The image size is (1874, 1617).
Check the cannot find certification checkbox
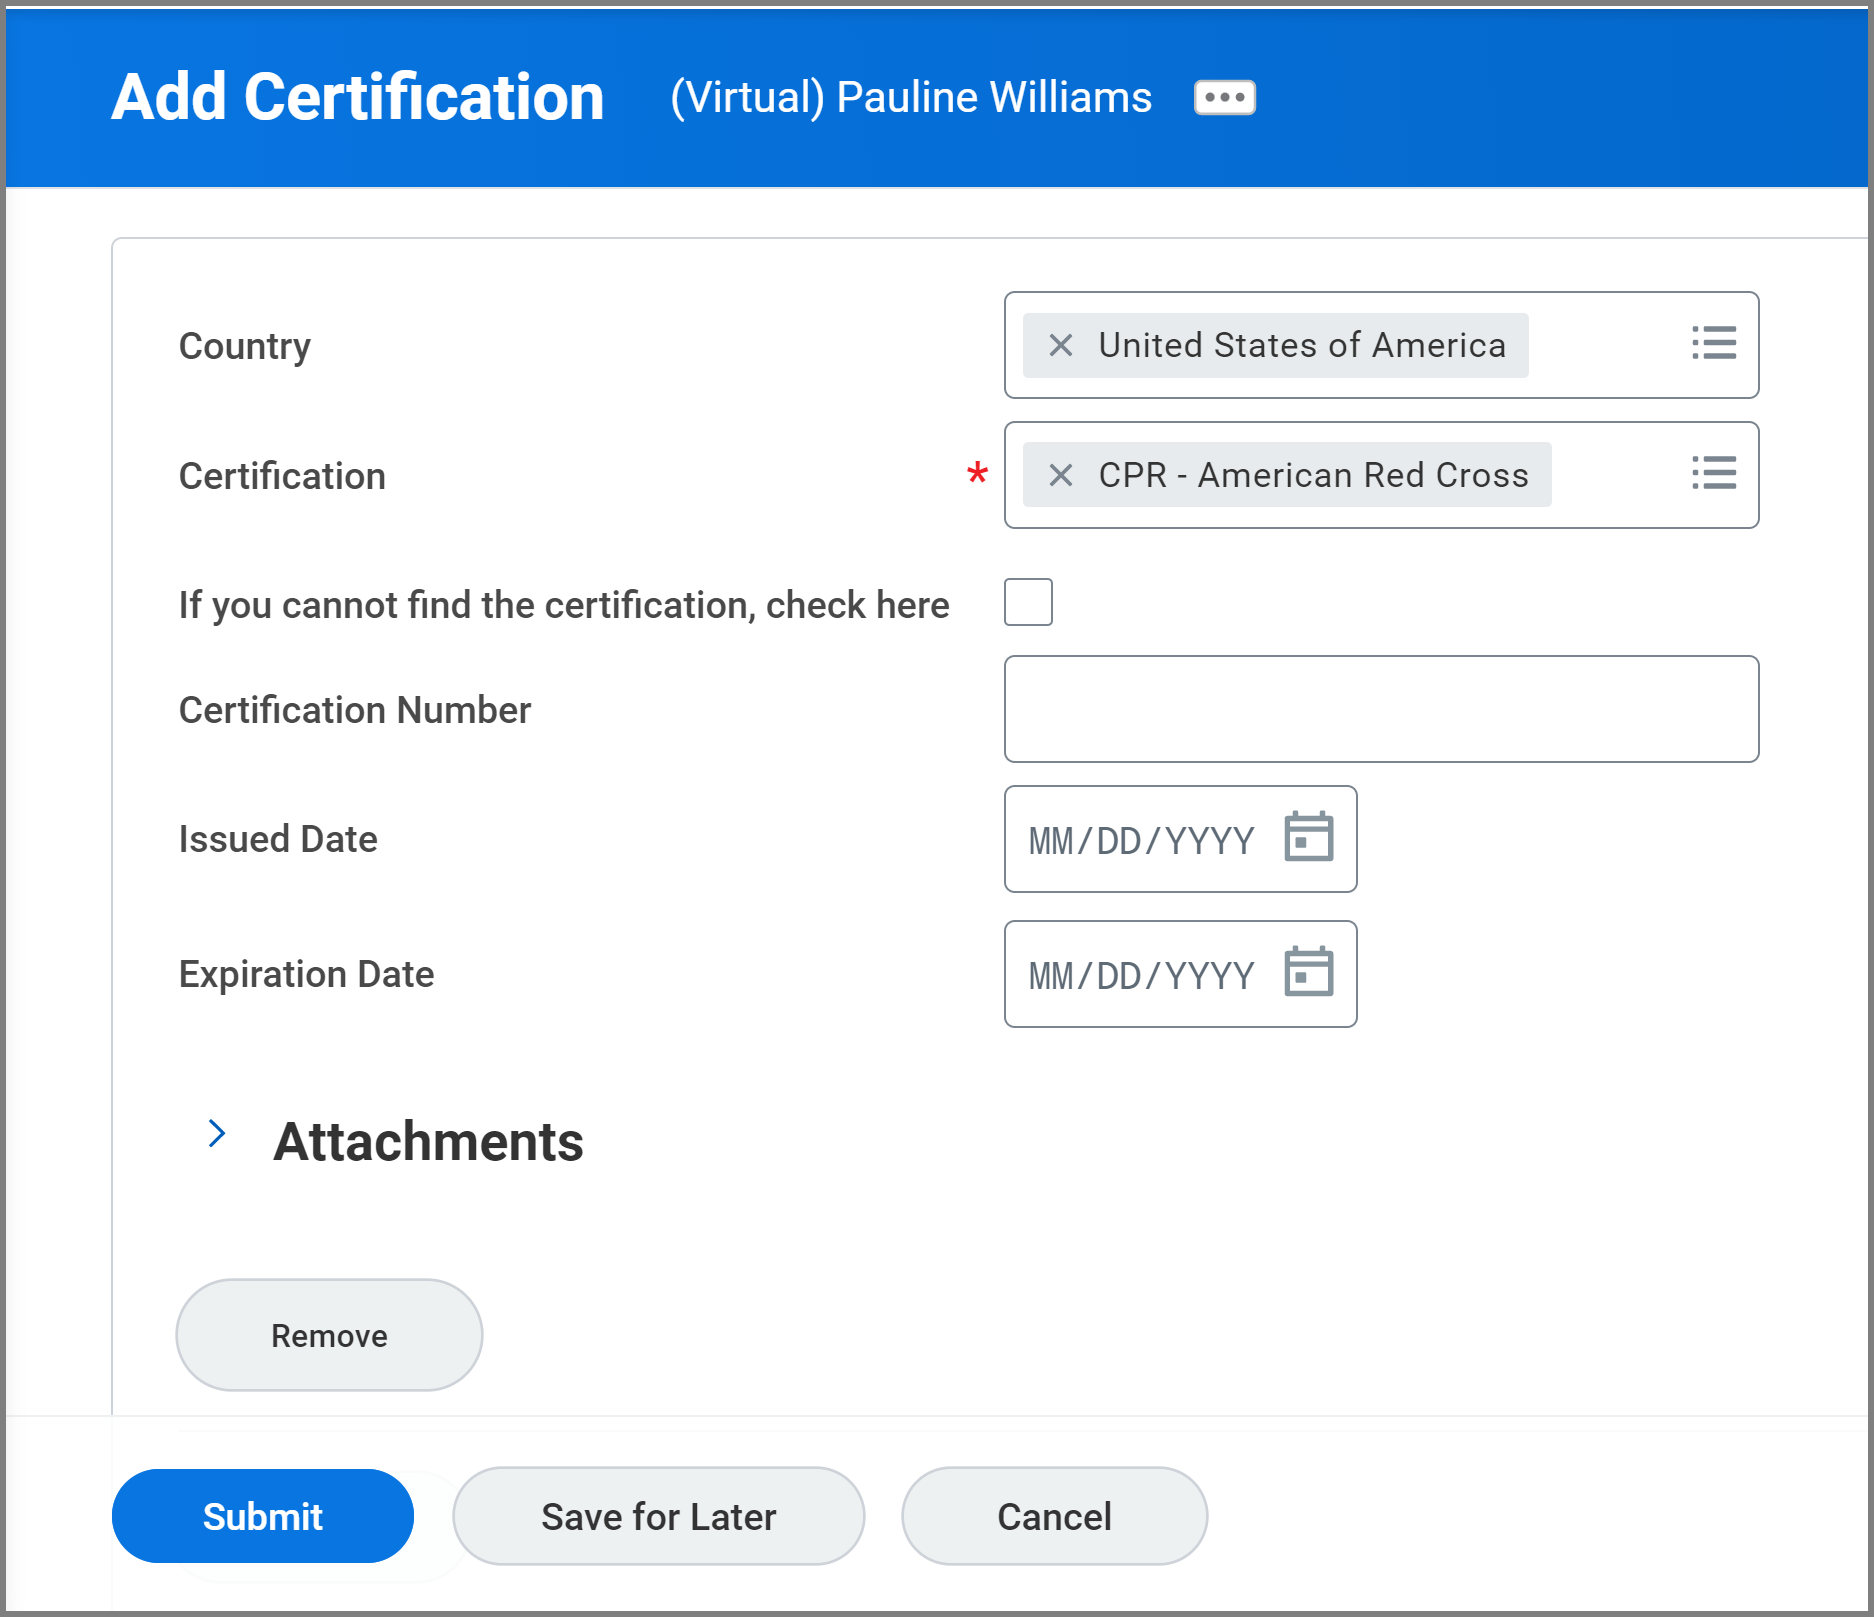(1028, 602)
